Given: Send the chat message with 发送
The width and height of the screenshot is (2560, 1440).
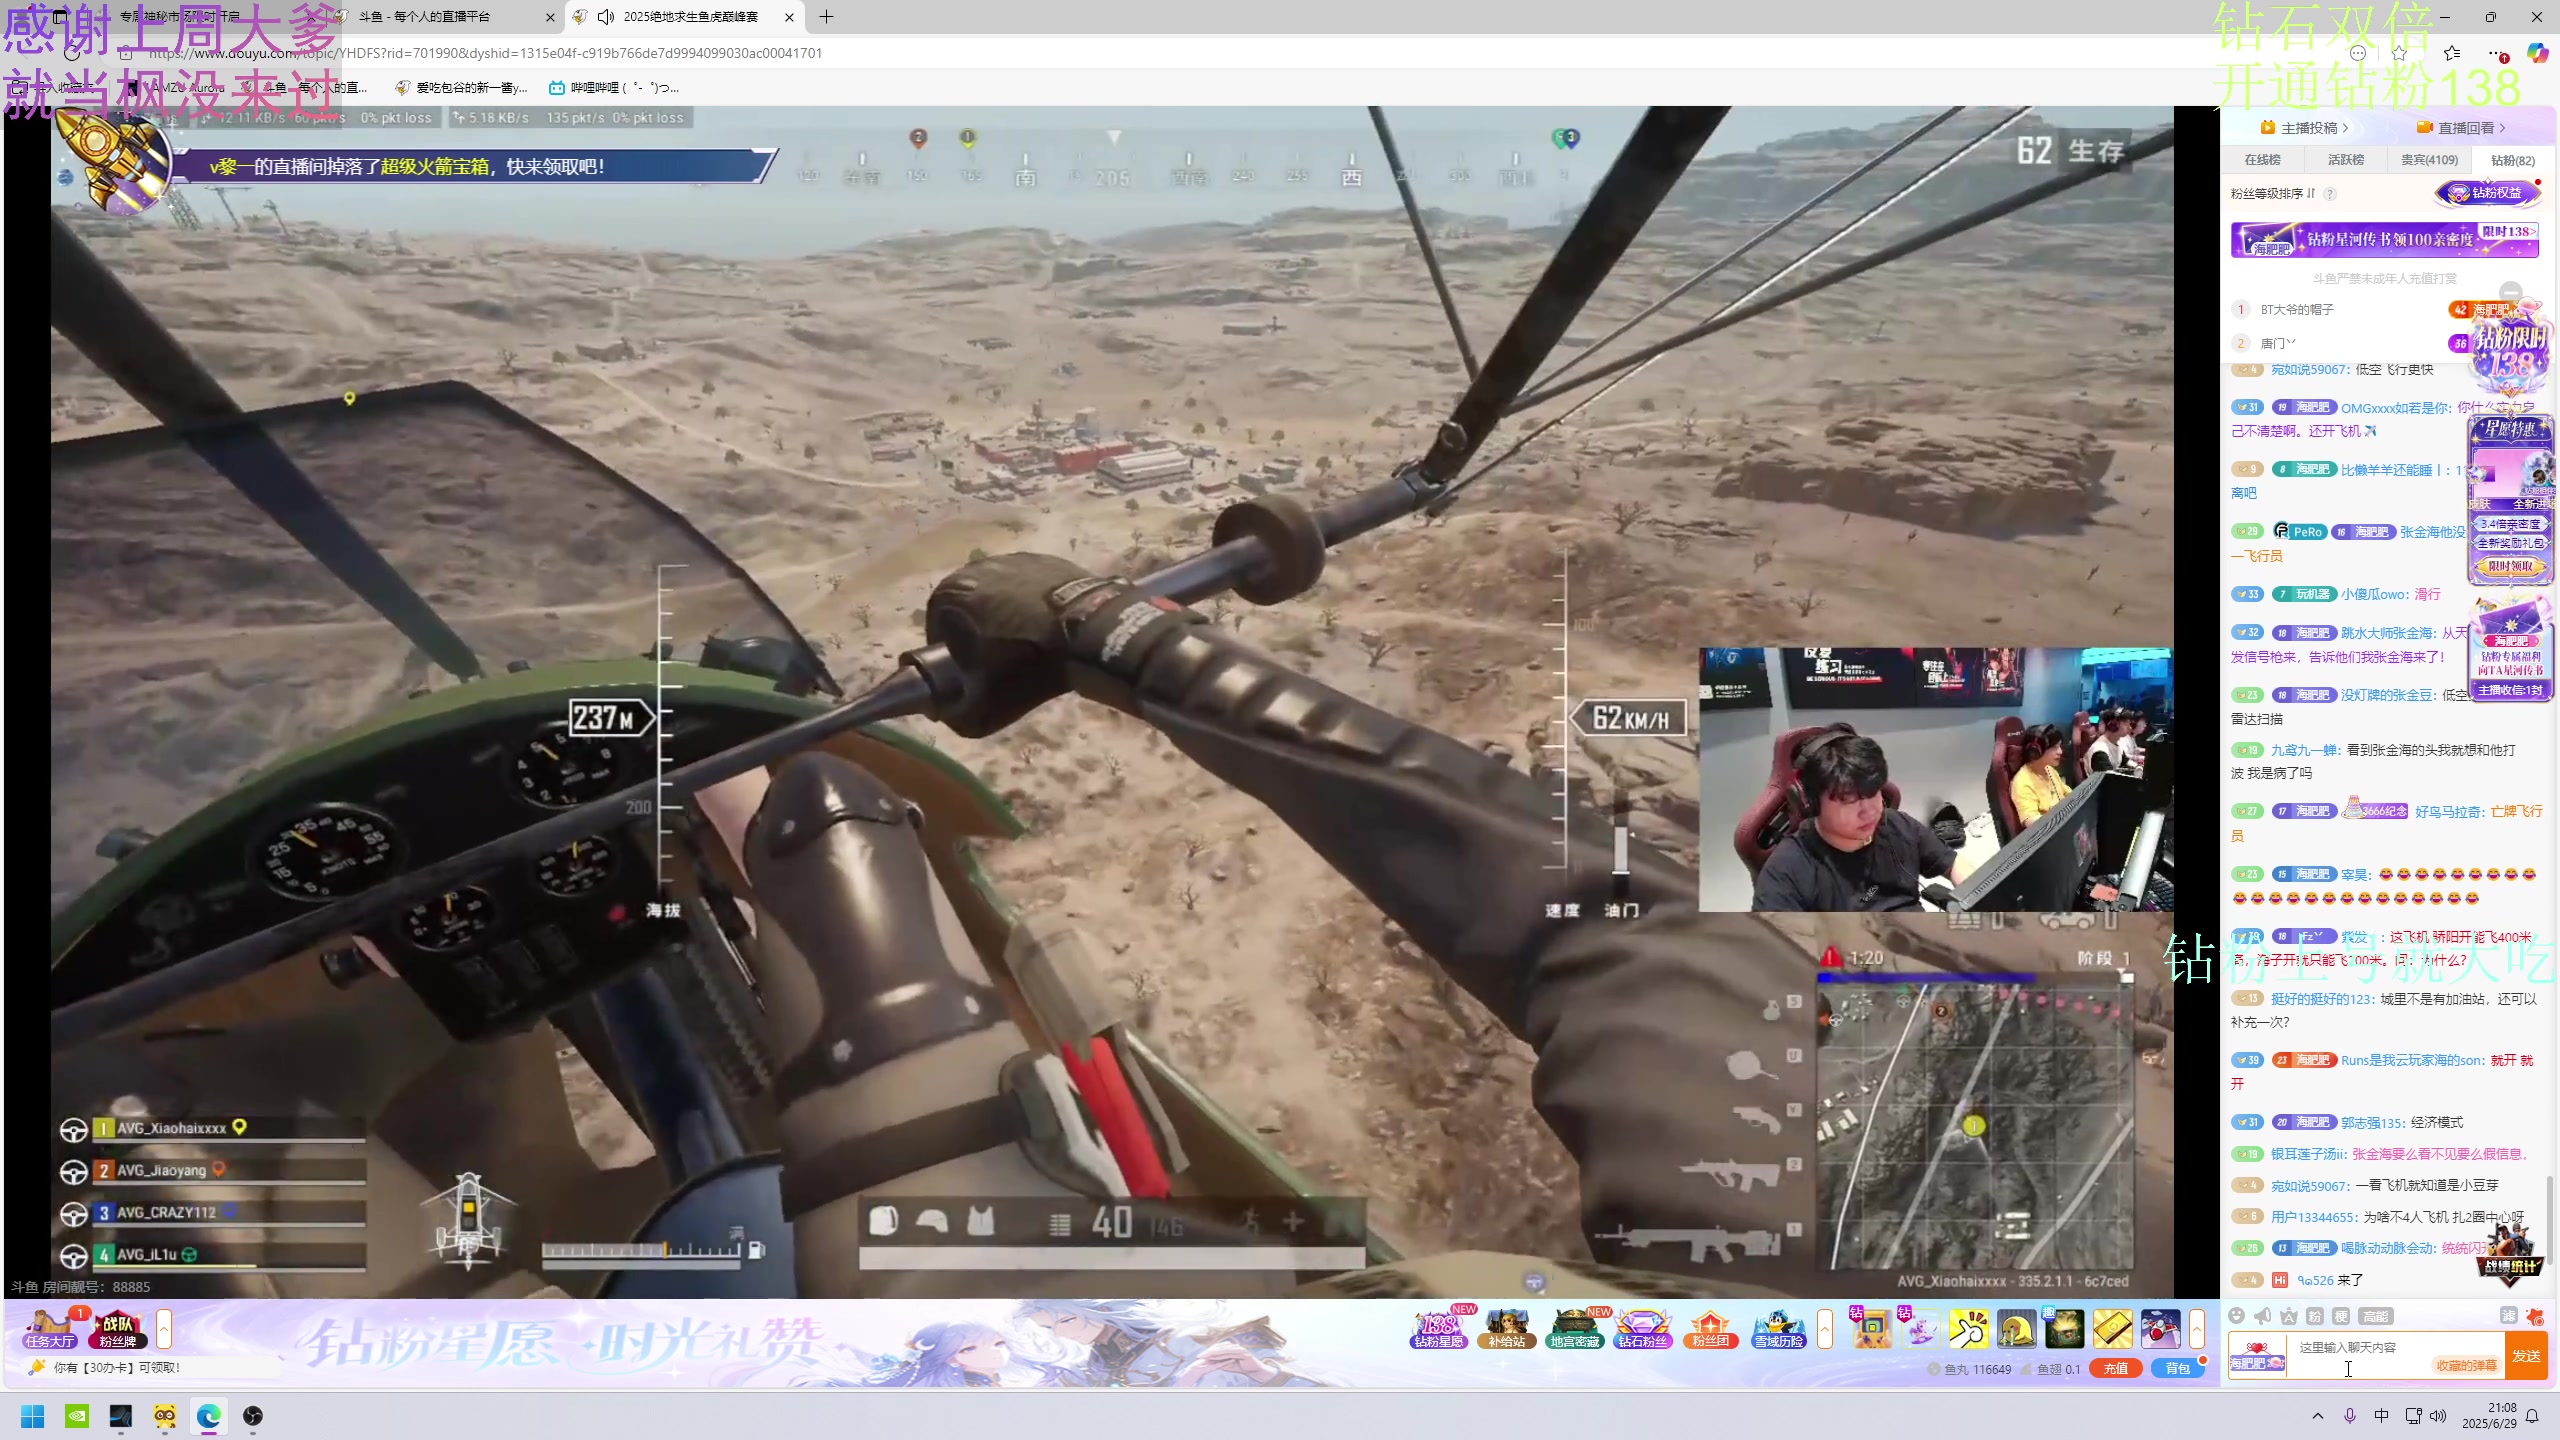Looking at the screenshot, I should point(2526,1356).
